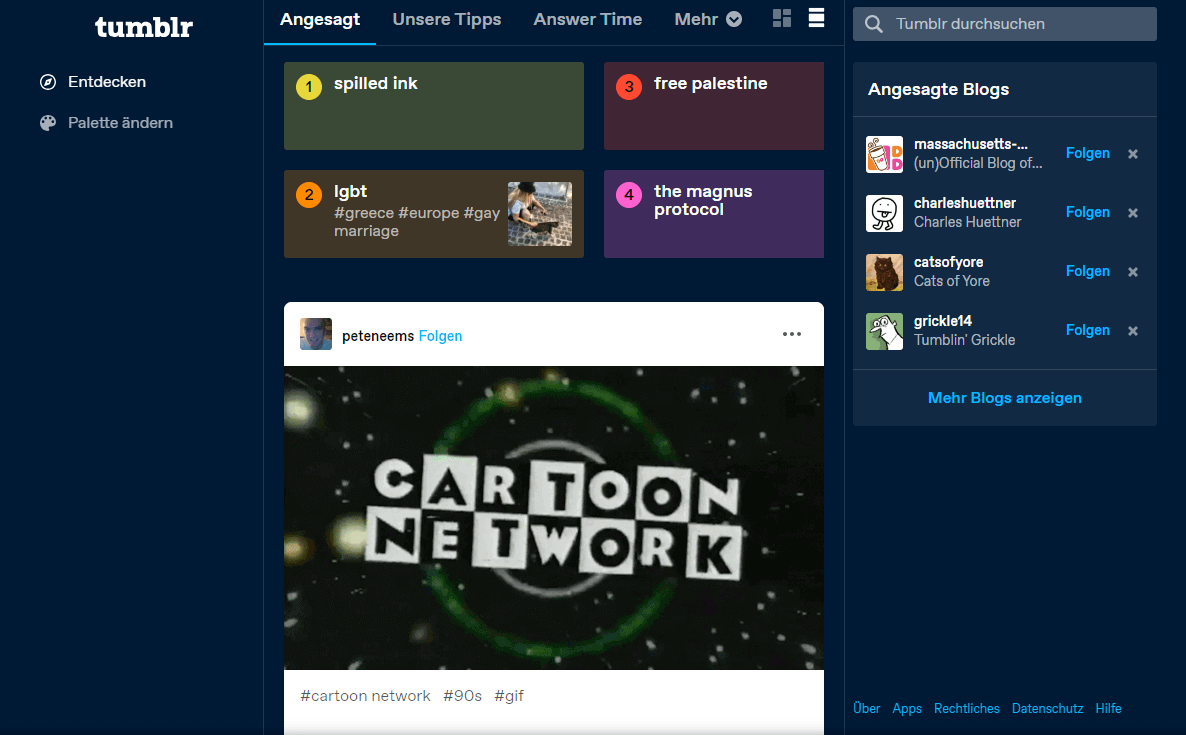The width and height of the screenshot is (1186, 735).
Task: Follow peteneems from the post header
Action: click(440, 336)
